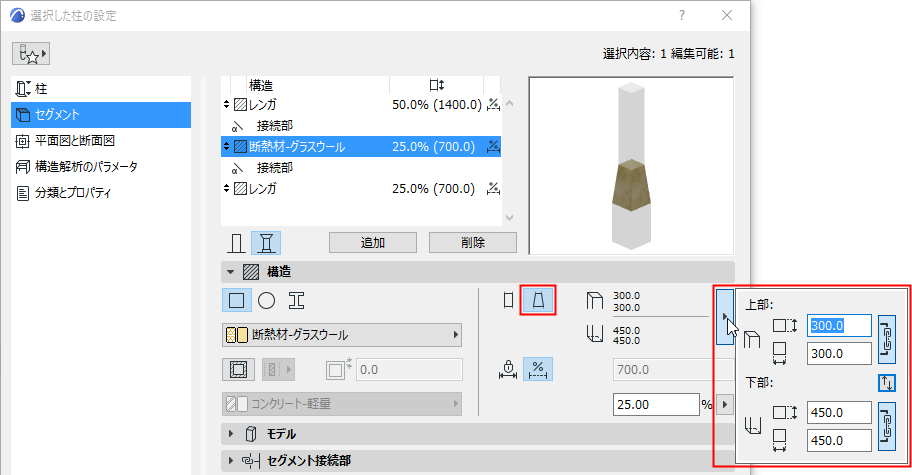Screen dimensions: 912x475
Task: Expand the モデル panel
Action: click(x=231, y=434)
